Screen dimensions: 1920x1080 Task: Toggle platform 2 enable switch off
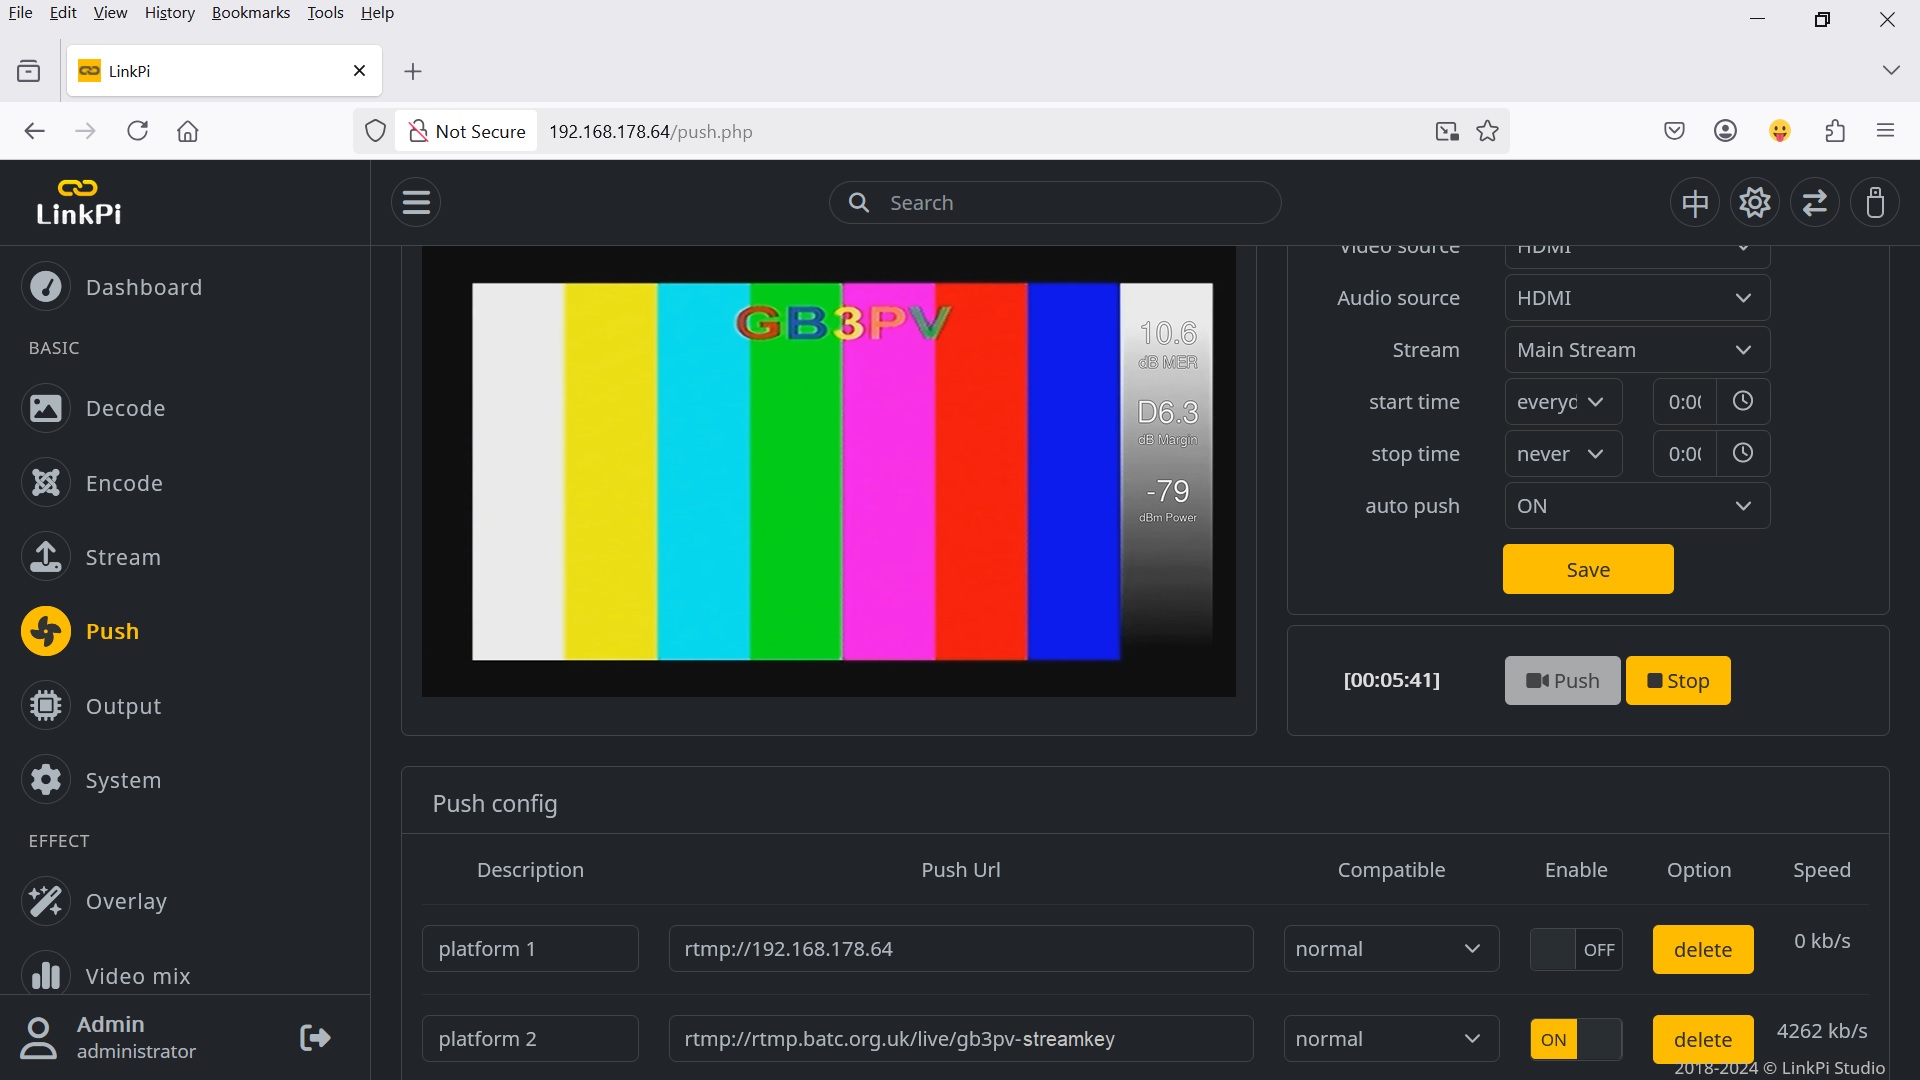[1576, 1039]
